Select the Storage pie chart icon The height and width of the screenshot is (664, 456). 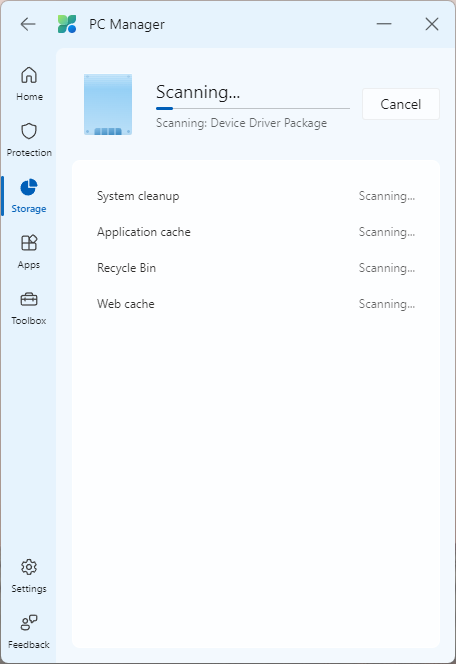pyautogui.click(x=29, y=187)
